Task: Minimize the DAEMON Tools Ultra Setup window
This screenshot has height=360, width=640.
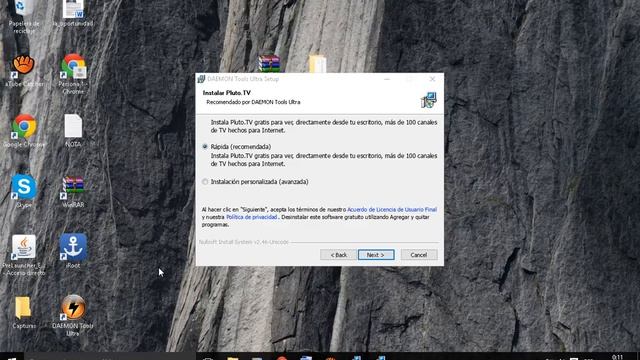Action: pos(387,79)
